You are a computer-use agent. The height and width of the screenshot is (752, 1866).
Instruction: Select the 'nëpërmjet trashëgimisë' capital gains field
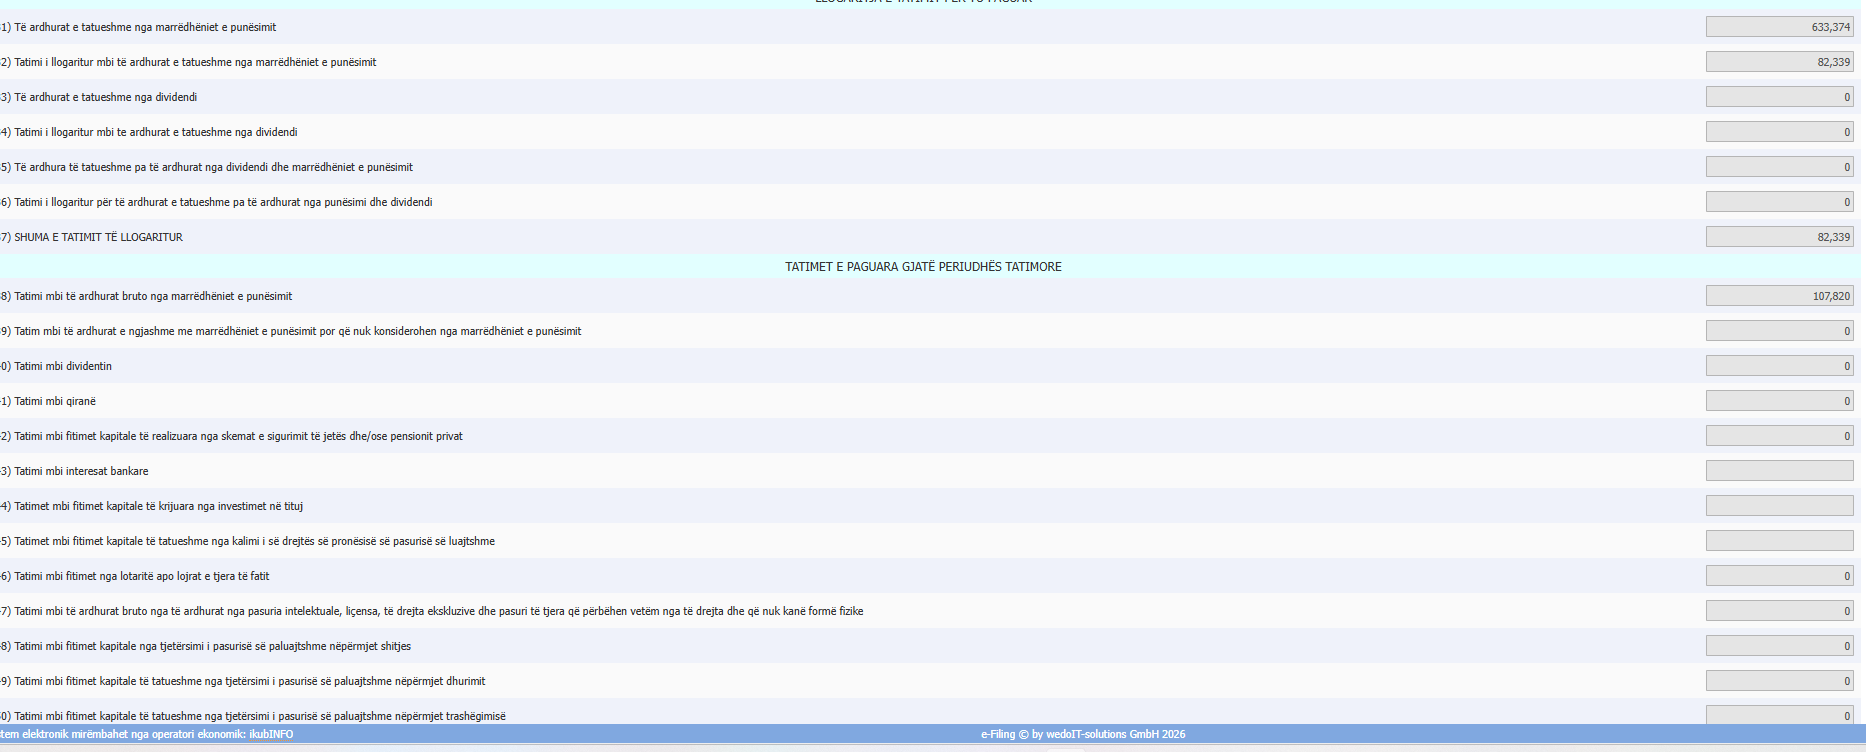(1779, 715)
